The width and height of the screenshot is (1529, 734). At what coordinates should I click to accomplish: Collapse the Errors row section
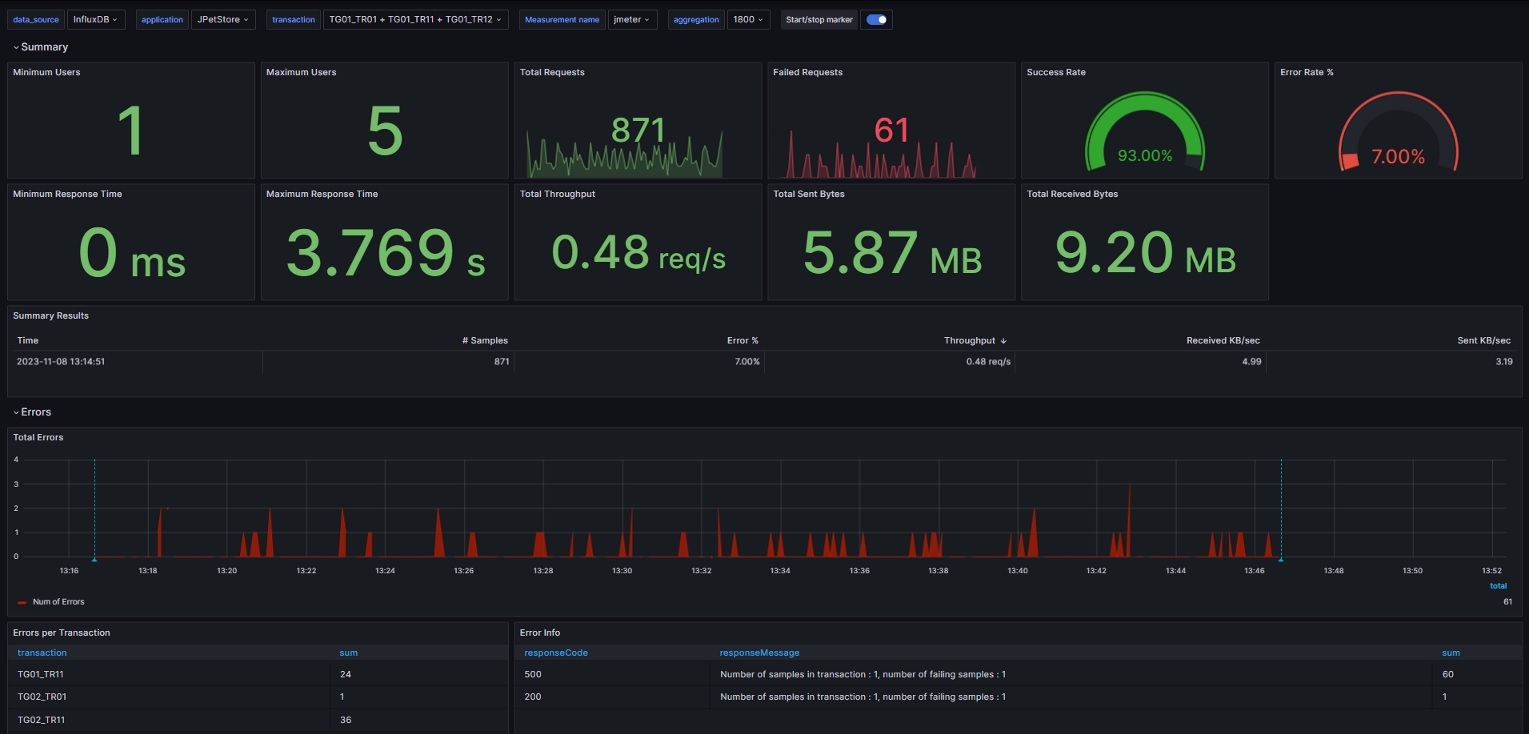(36, 412)
